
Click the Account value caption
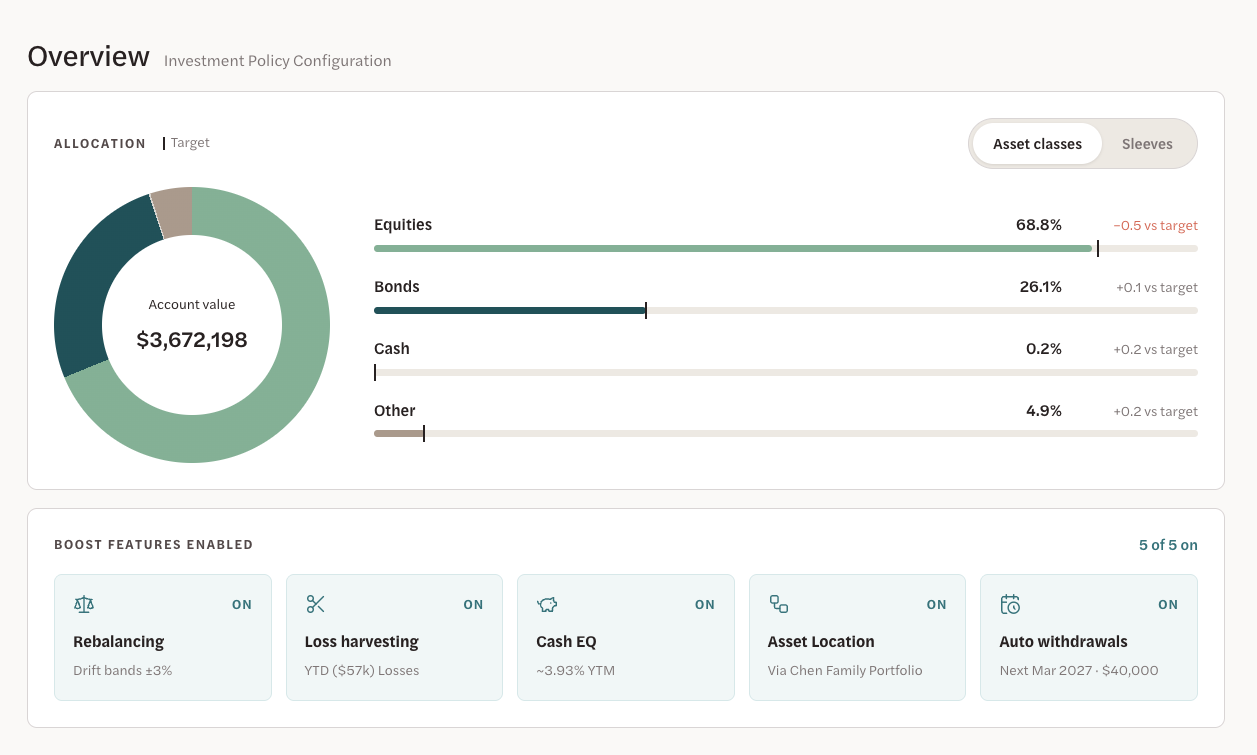192,305
